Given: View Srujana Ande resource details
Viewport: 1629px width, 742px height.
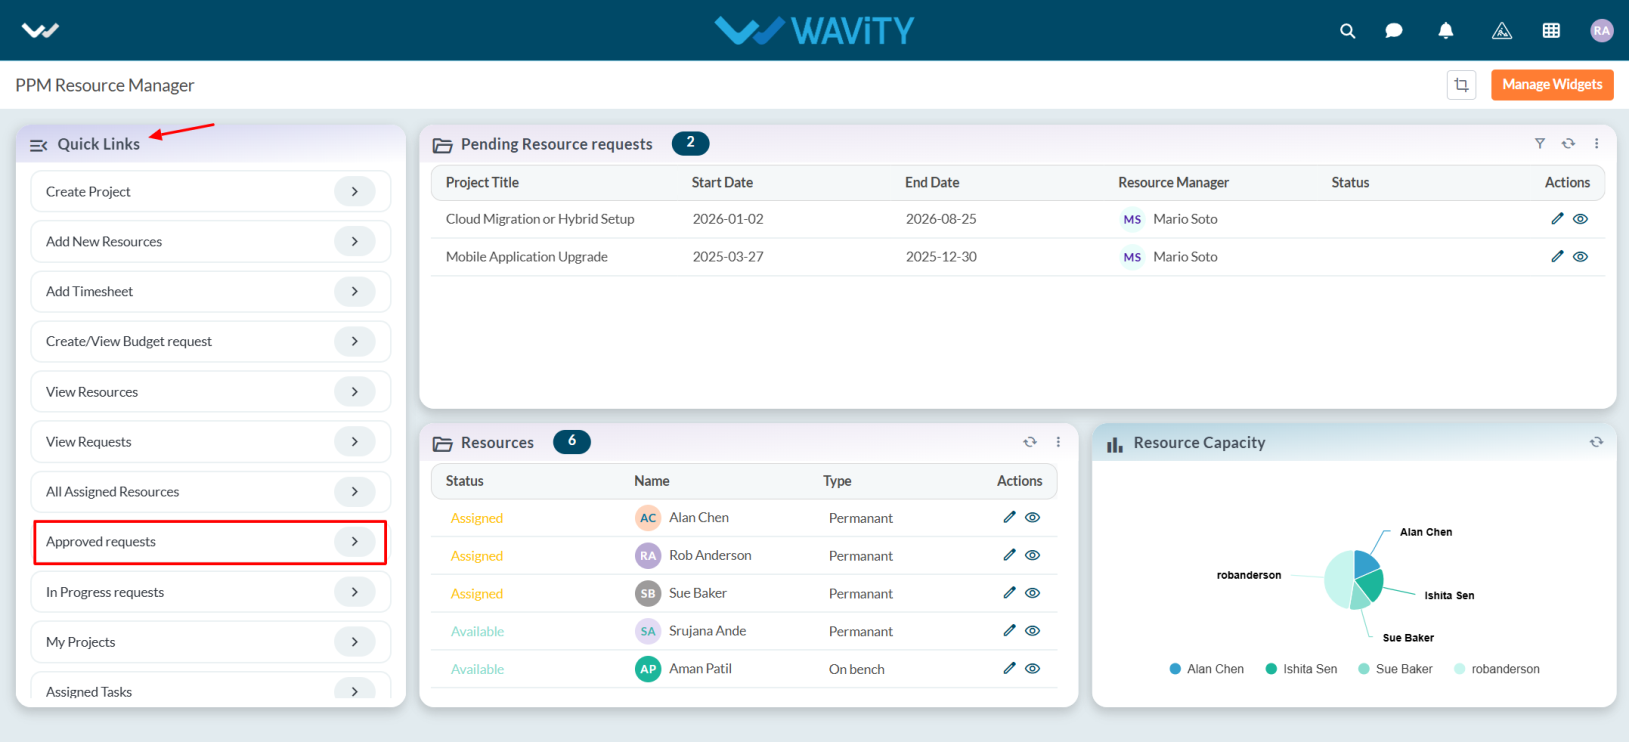Looking at the screenshot, I should click(1032, 630).
